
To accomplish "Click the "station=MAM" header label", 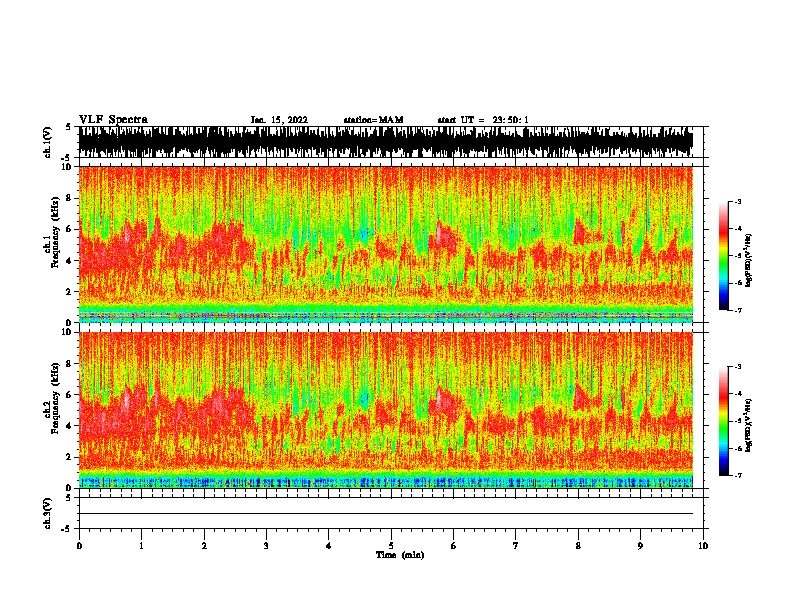I will 373,120.
